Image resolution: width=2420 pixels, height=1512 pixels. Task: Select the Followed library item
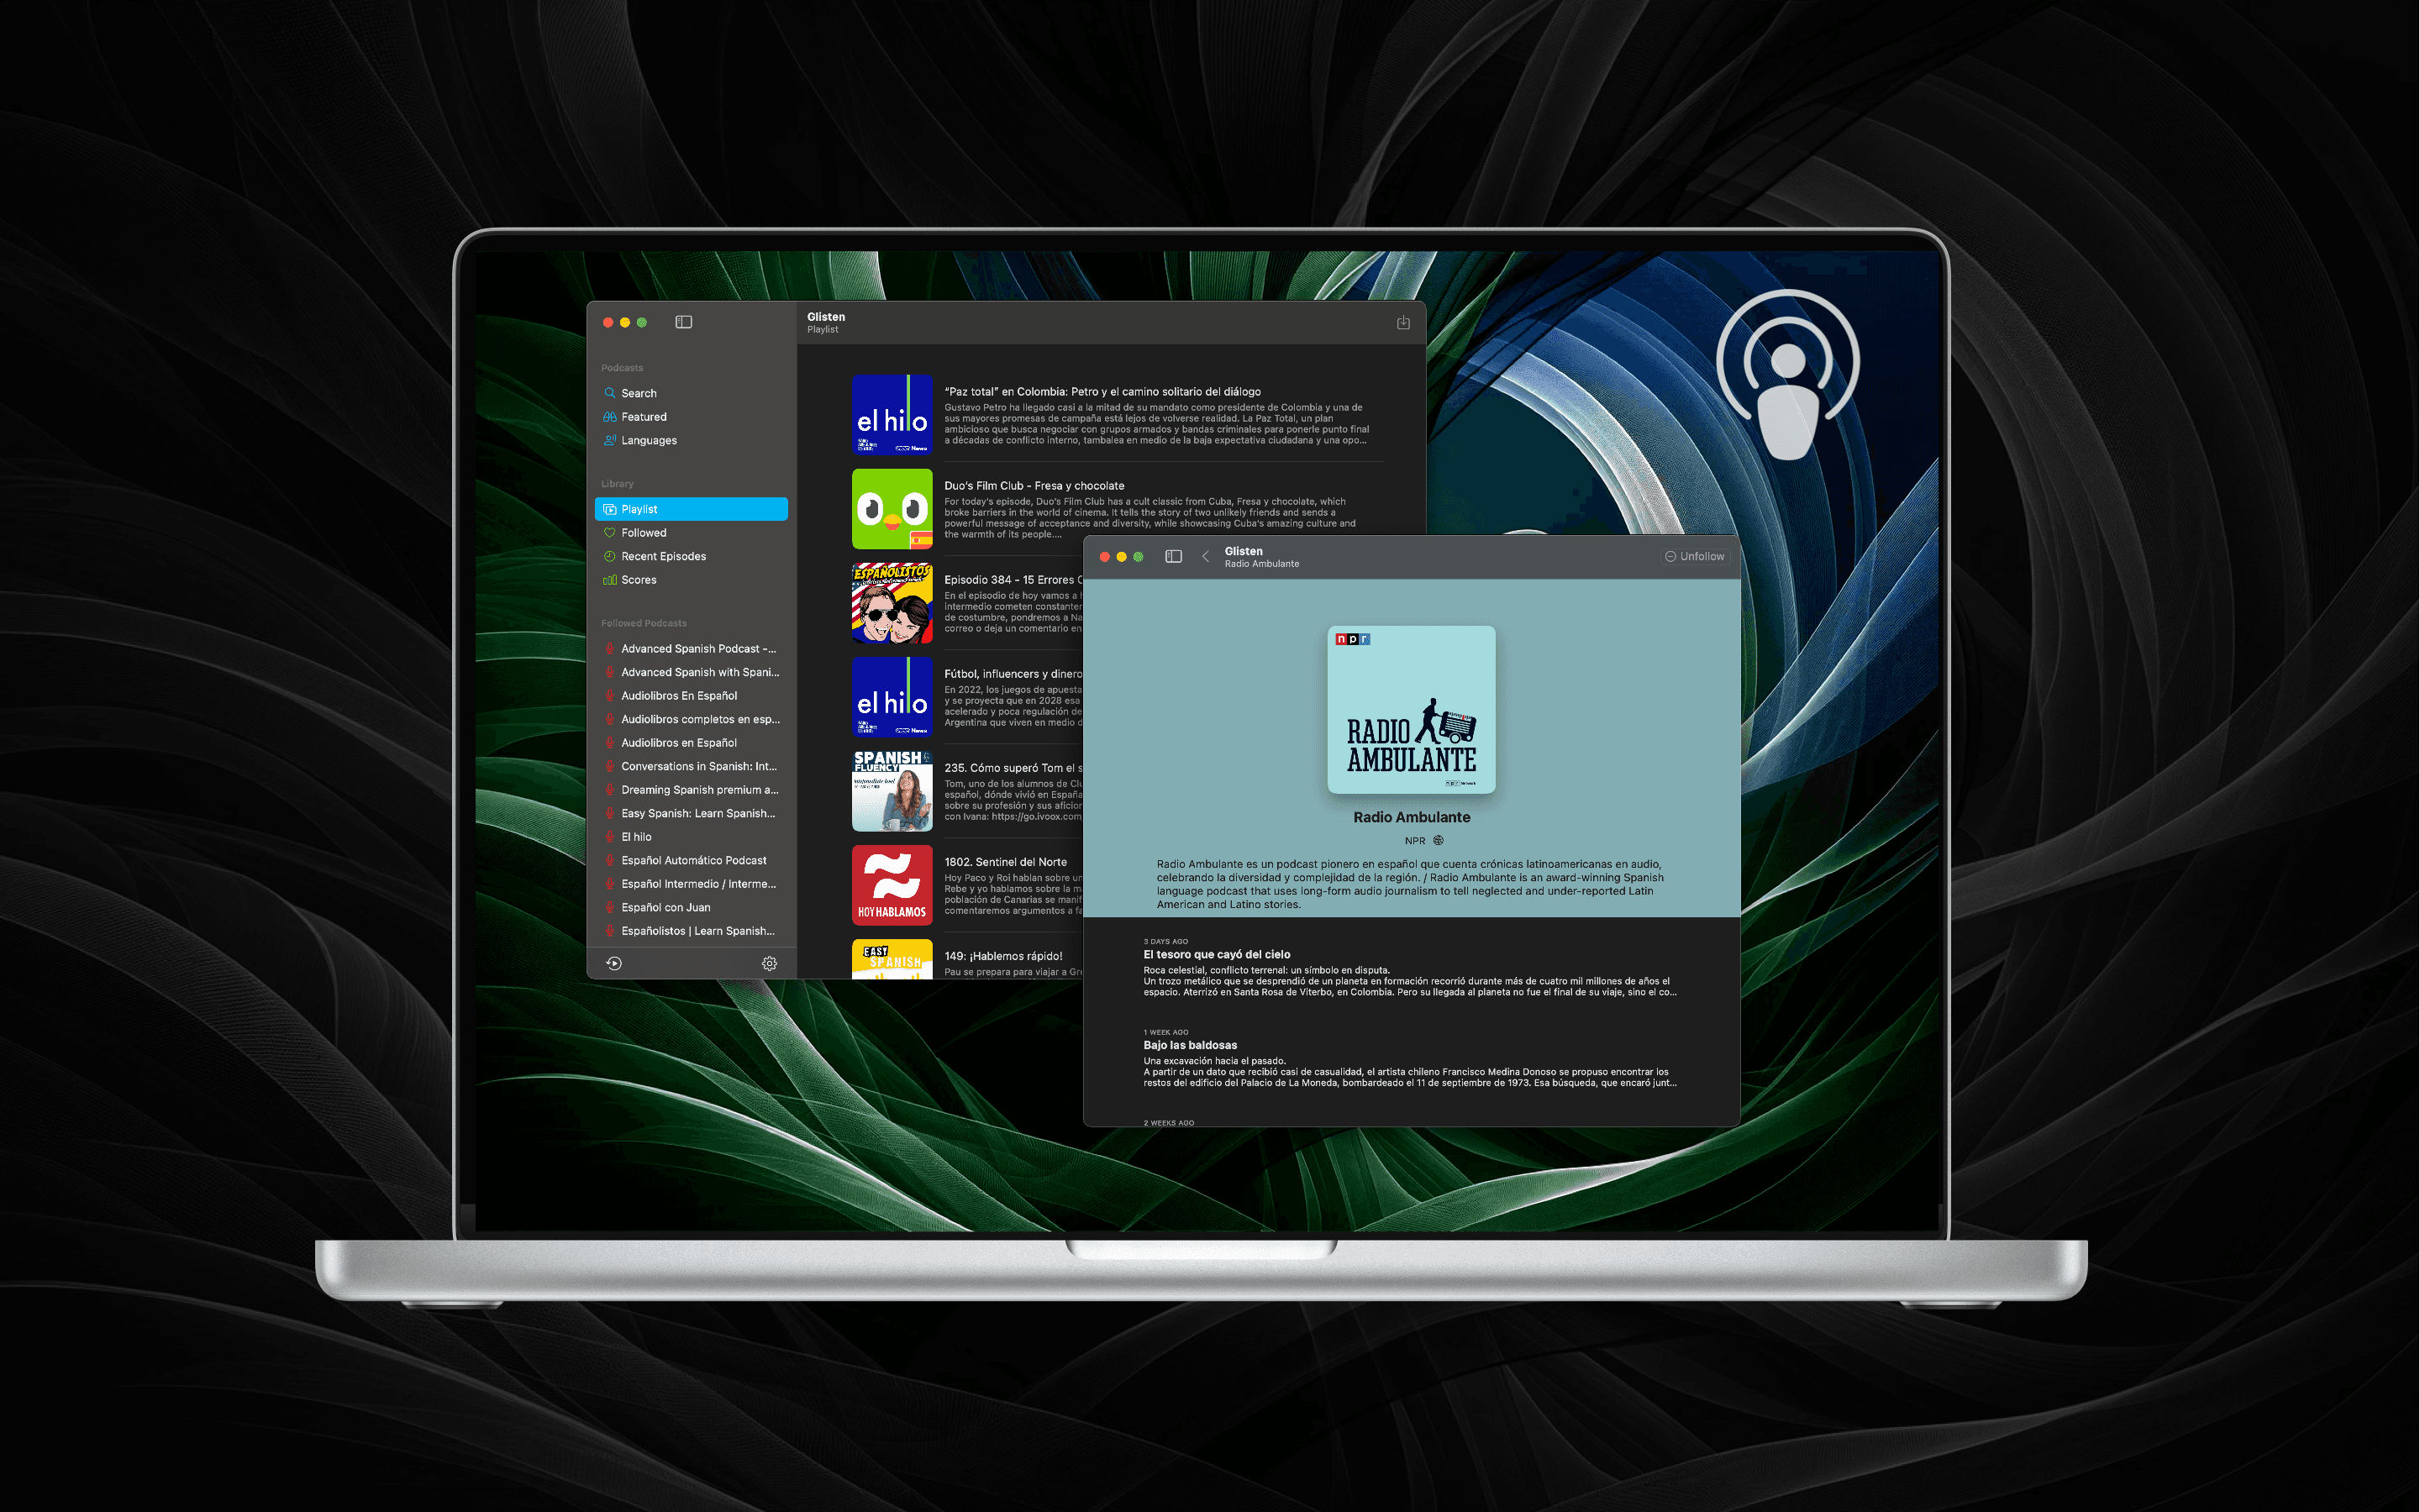[643, 533]
